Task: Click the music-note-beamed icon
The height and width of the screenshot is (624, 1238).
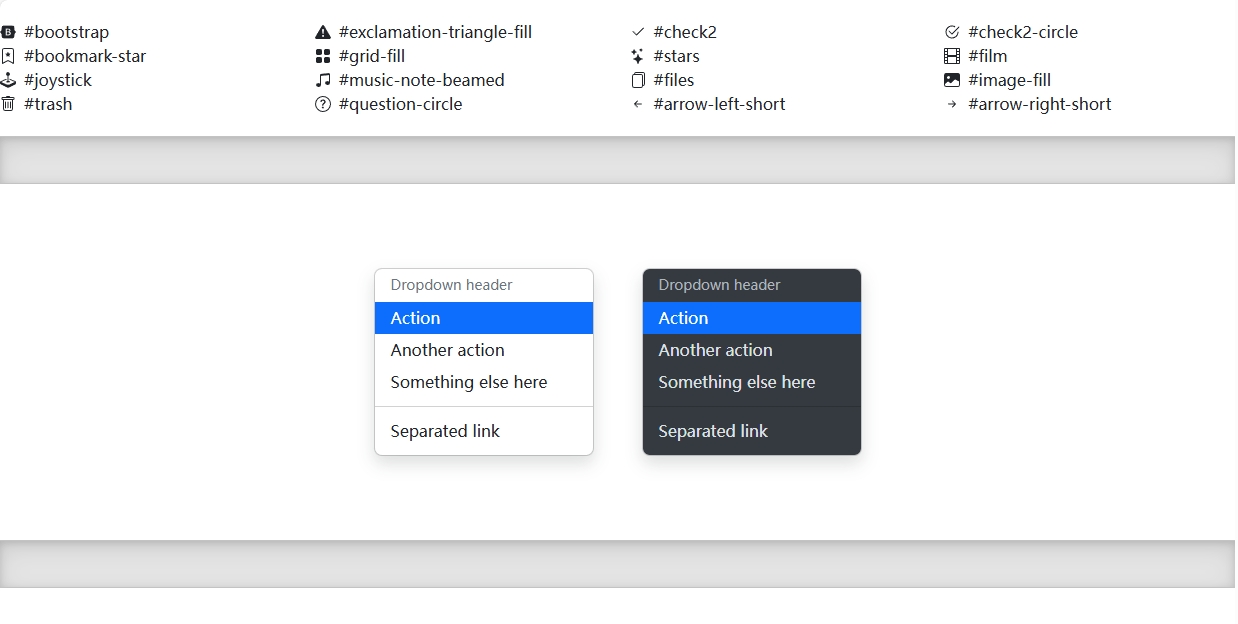Action: click(x=322, y=80)
